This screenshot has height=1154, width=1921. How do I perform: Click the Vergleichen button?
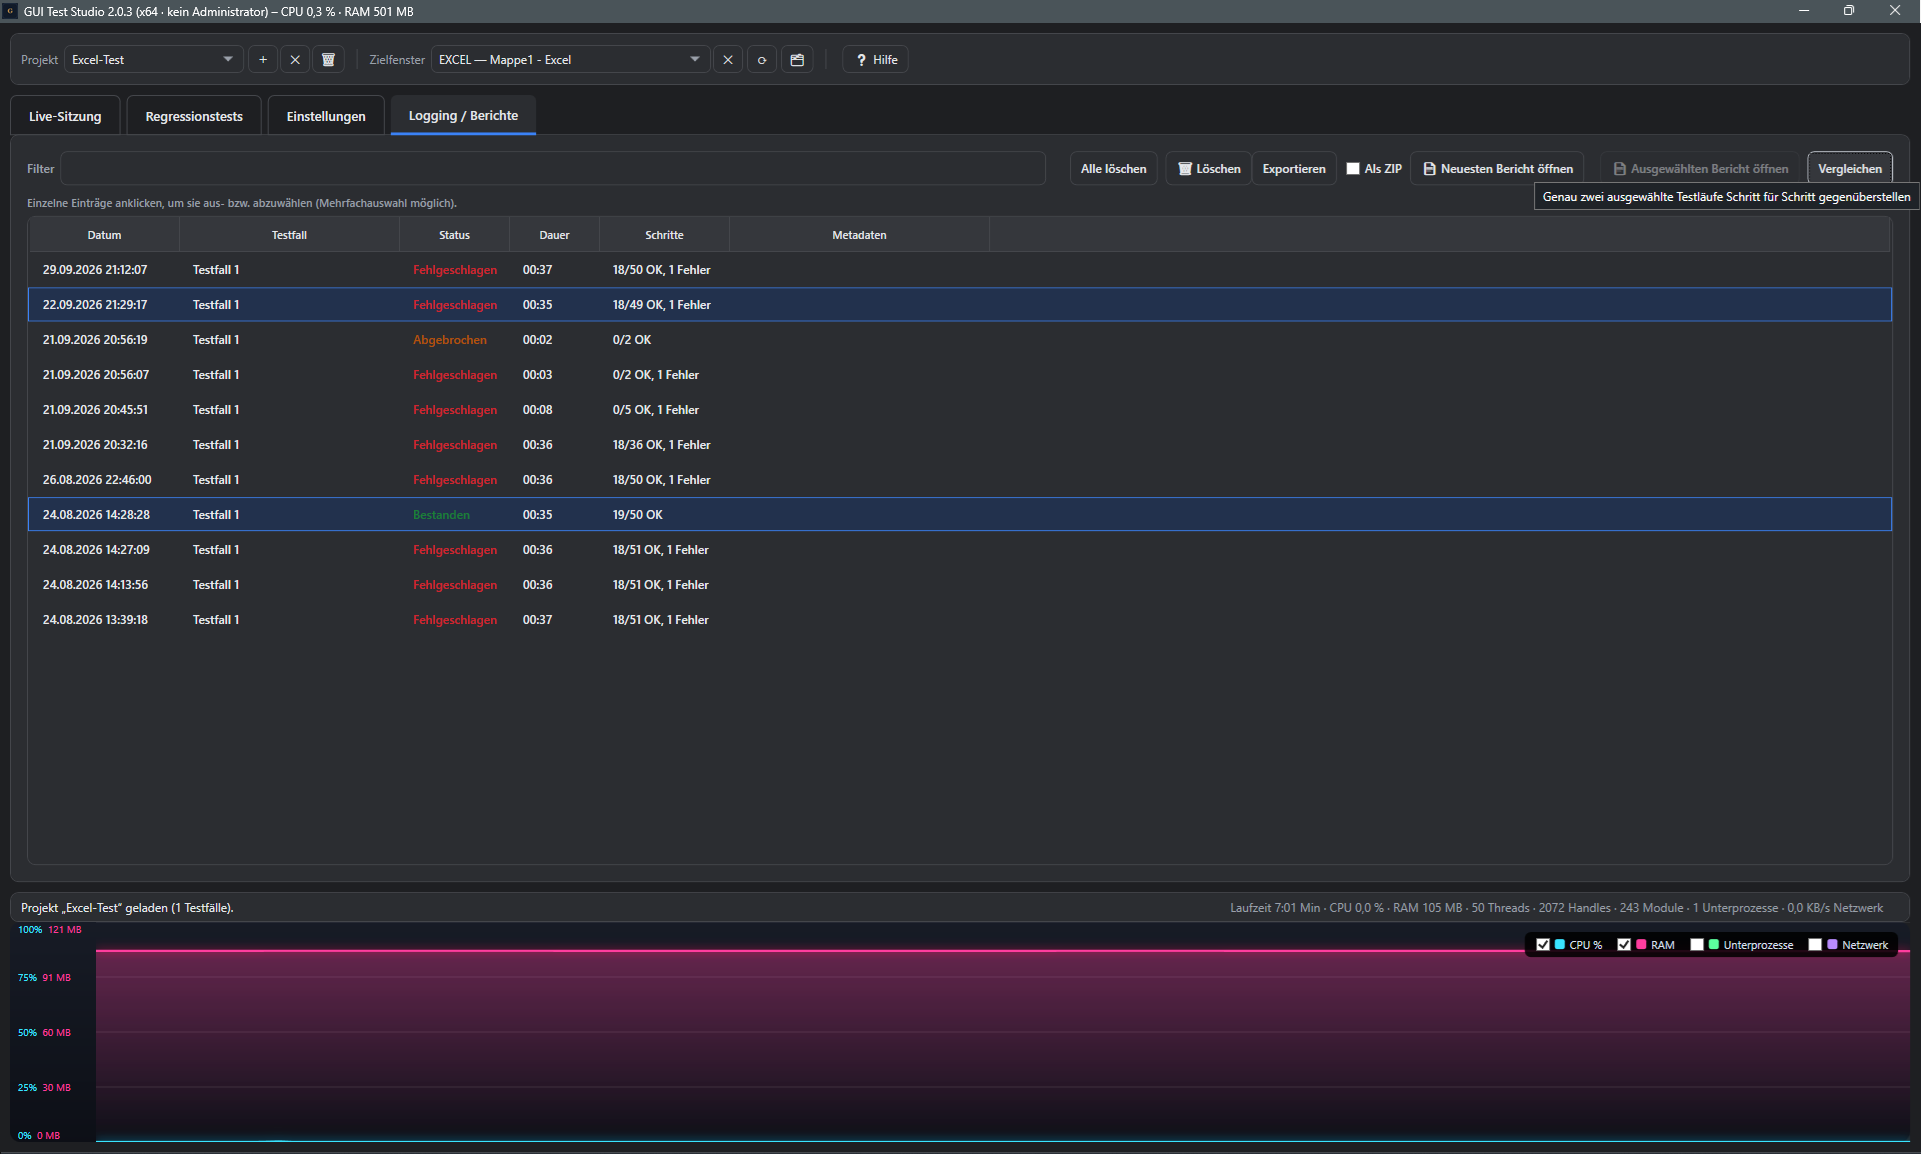1849,169
